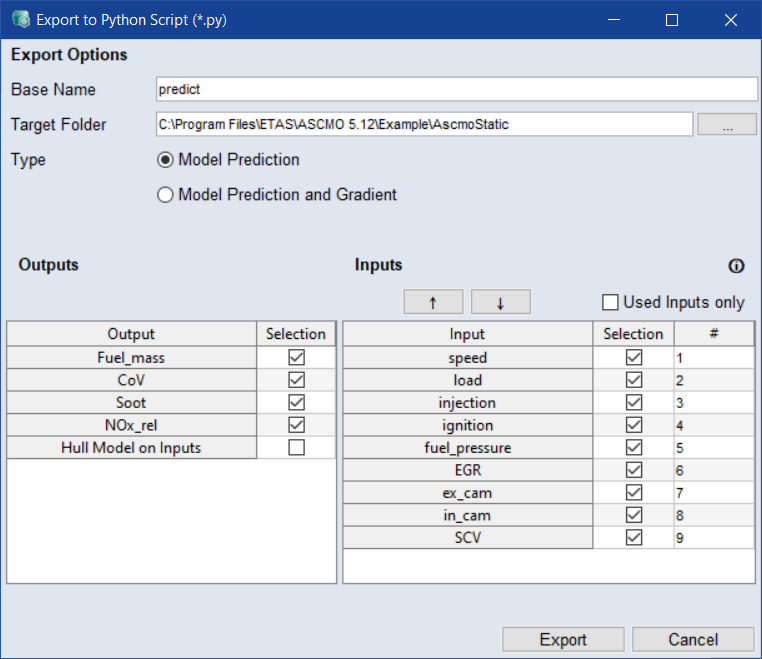Viewport: 762px width, 659px height.
Task: Open target folder browse button (...)
Action: tap(726, 125)
